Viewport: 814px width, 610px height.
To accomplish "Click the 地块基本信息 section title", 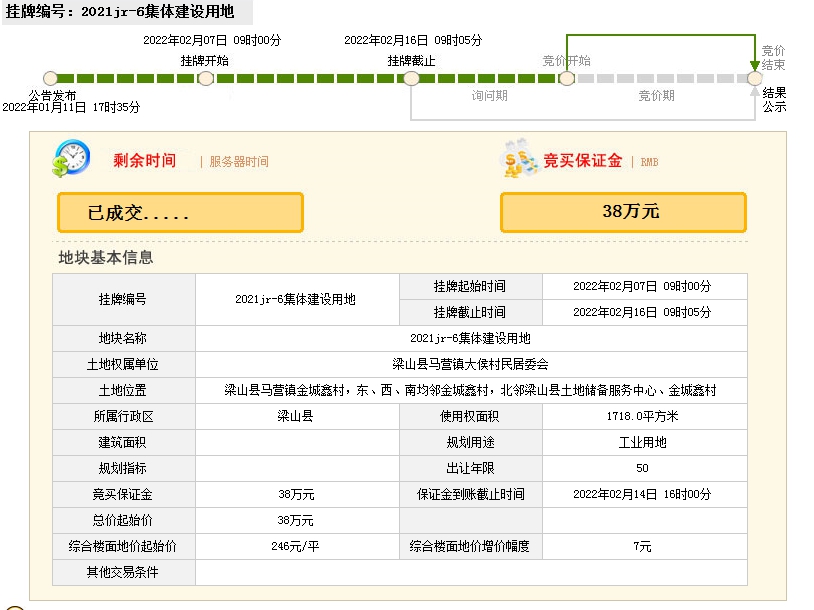I will 106,257.
